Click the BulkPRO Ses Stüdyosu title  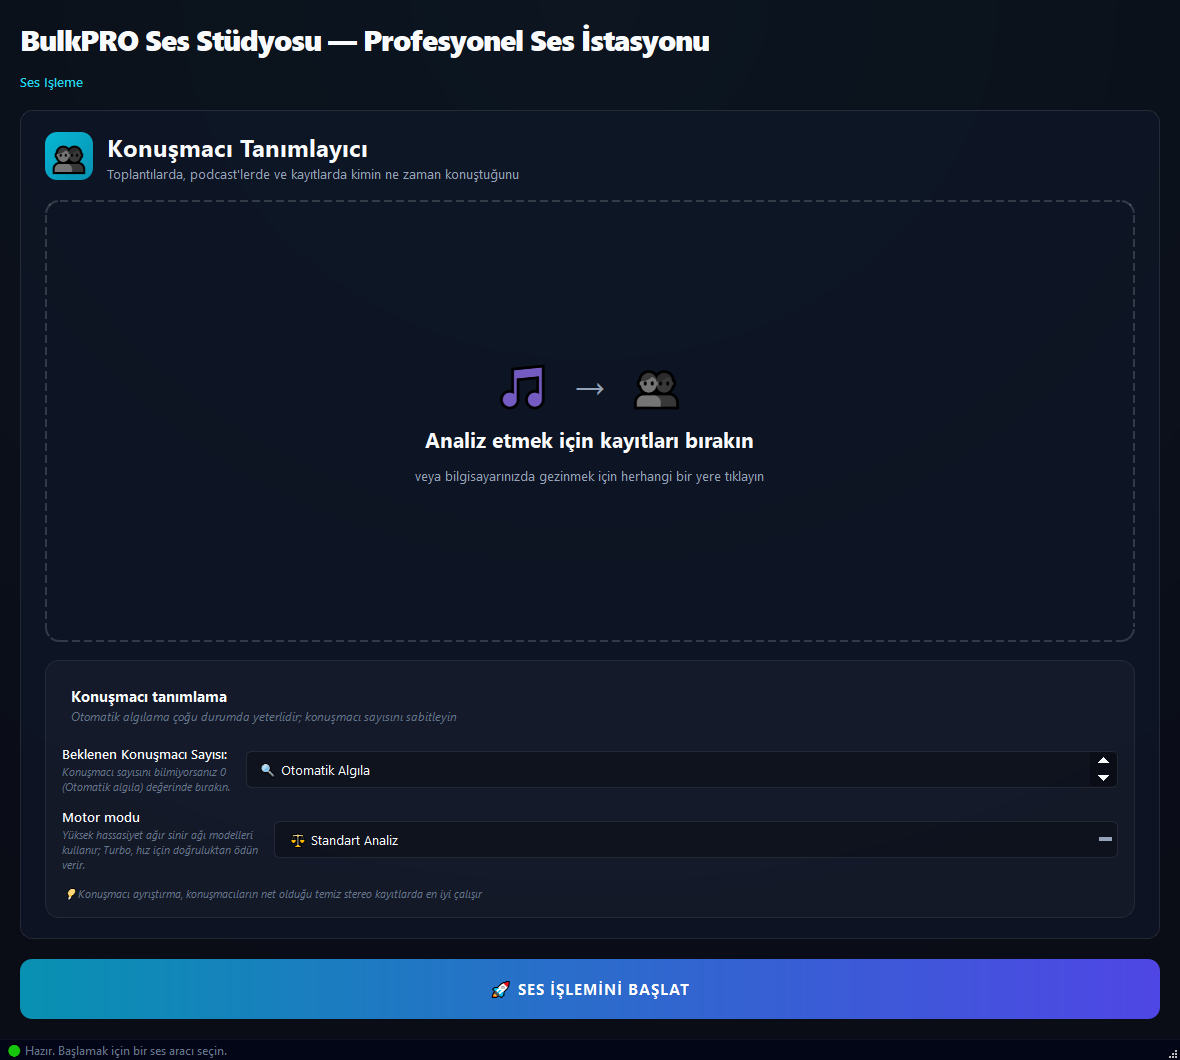tap(365, 41)
